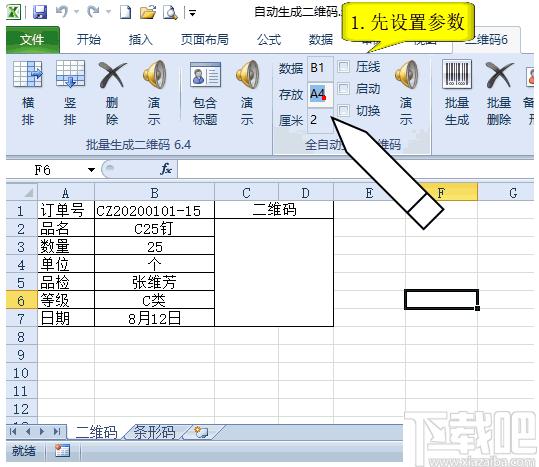Go to the next sheet tab arrow
The height and width of the screenshot is (467, 539).
coord(42,431)
